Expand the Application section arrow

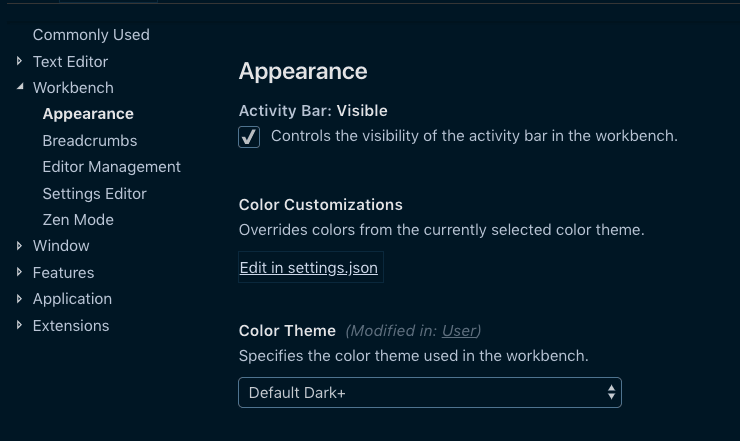(19, 298)
